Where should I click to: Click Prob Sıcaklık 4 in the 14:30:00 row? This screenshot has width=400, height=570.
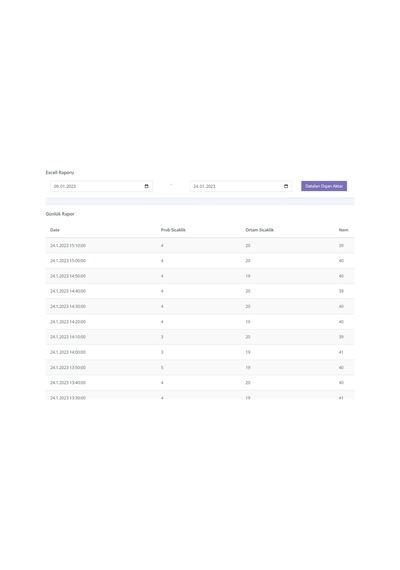(162, 306)
